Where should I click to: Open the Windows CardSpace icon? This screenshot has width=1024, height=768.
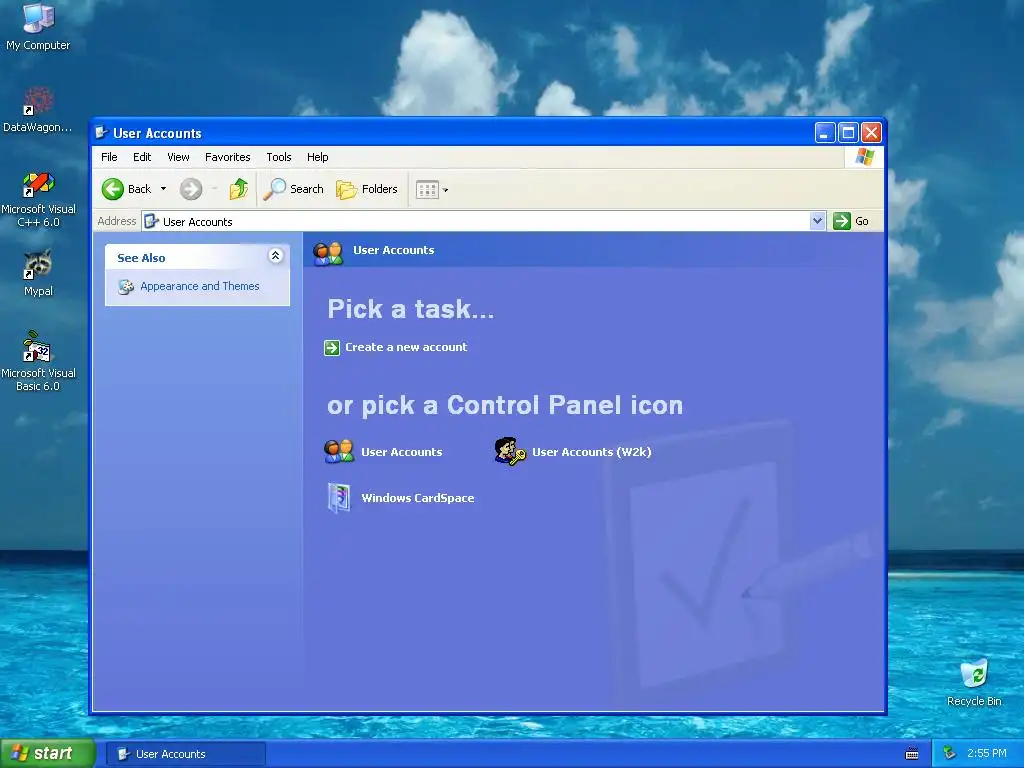(x=339, y=498)
